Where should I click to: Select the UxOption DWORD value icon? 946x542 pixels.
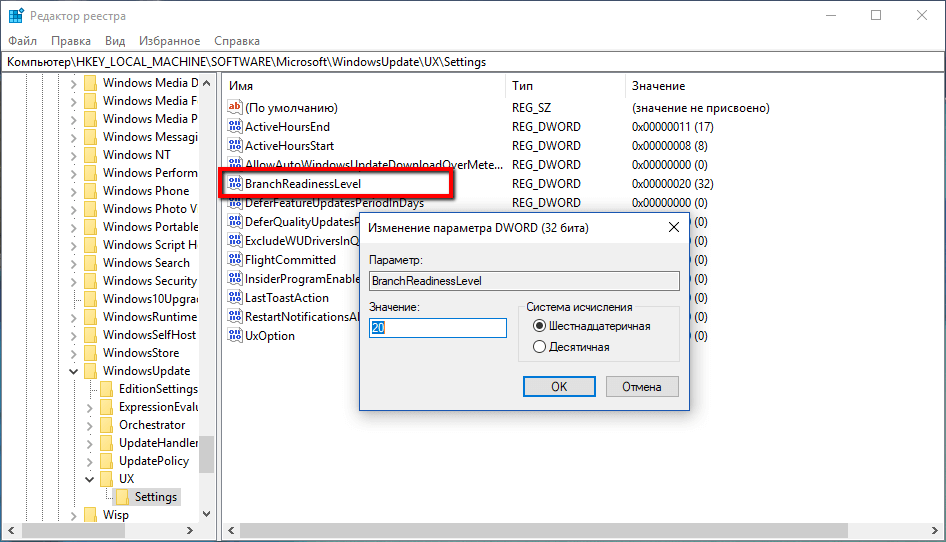point(235,336)
